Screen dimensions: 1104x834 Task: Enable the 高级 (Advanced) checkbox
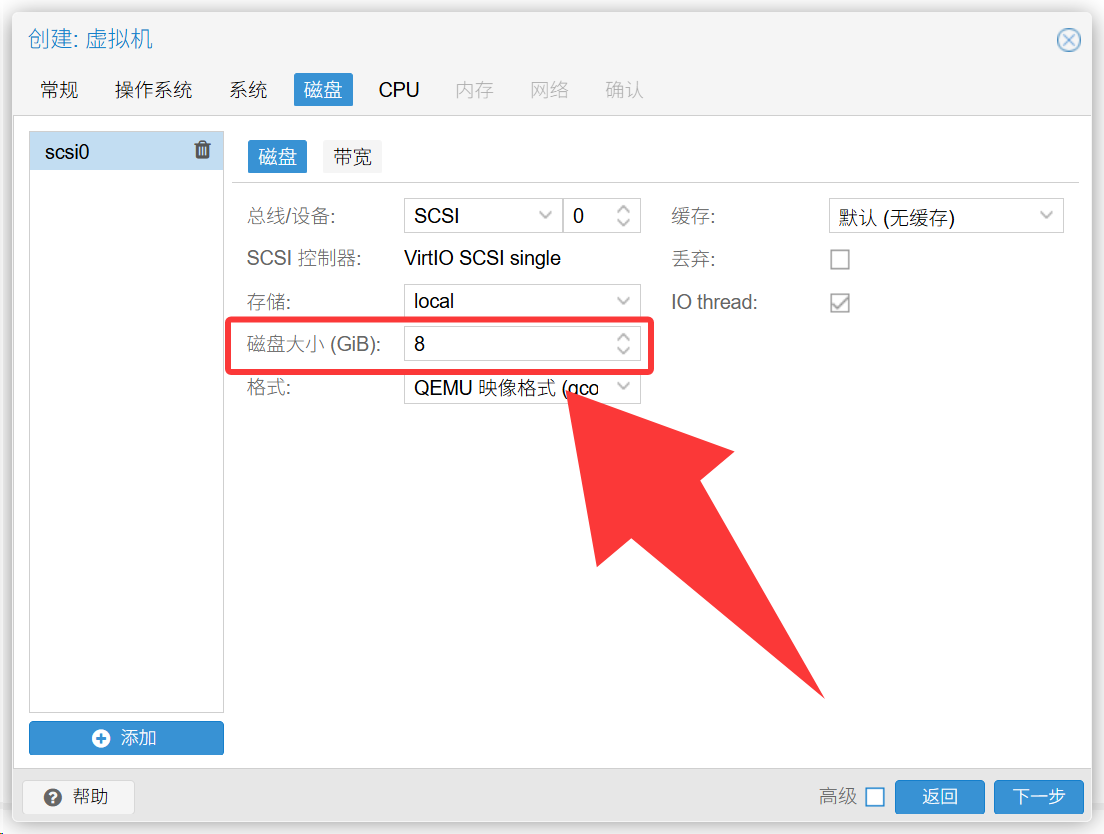point(875,797)
